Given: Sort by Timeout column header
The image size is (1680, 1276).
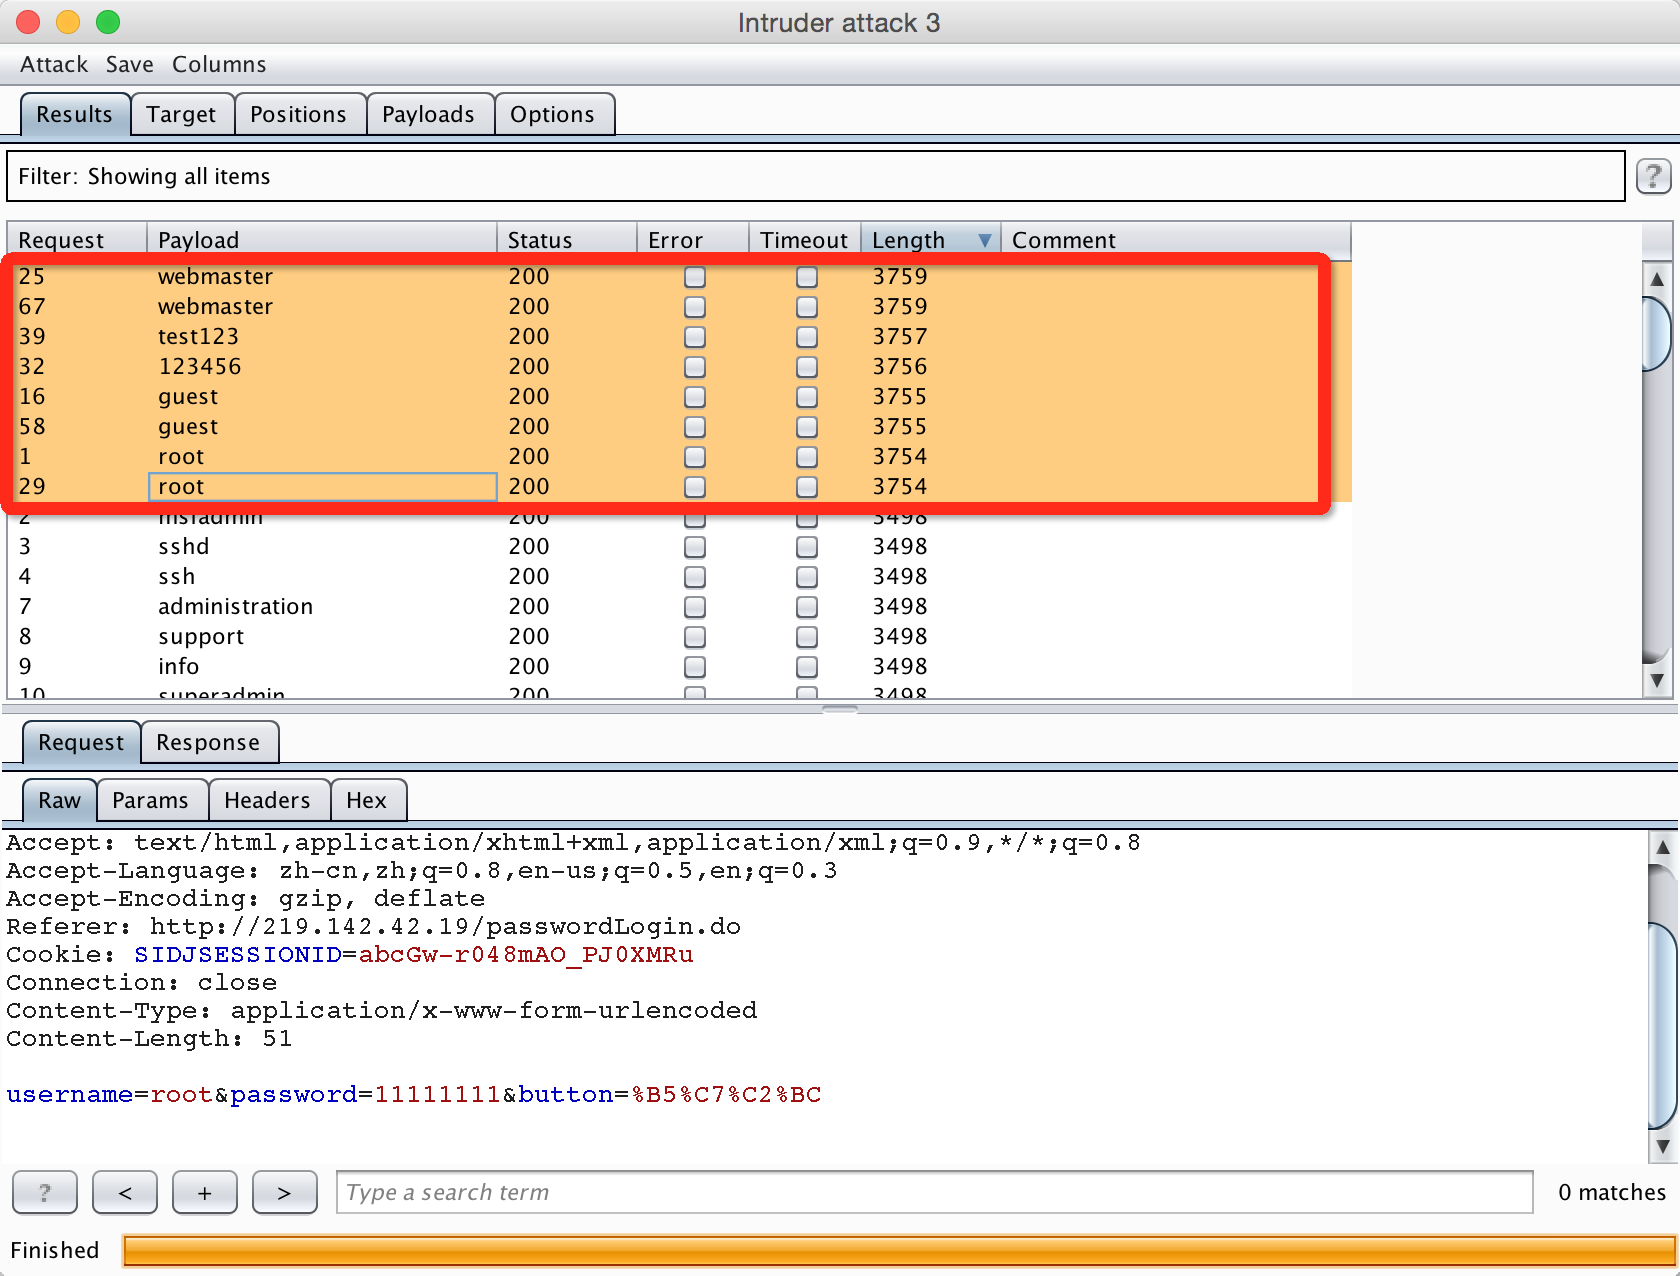Looking at the screenshot, I should 805,240.
